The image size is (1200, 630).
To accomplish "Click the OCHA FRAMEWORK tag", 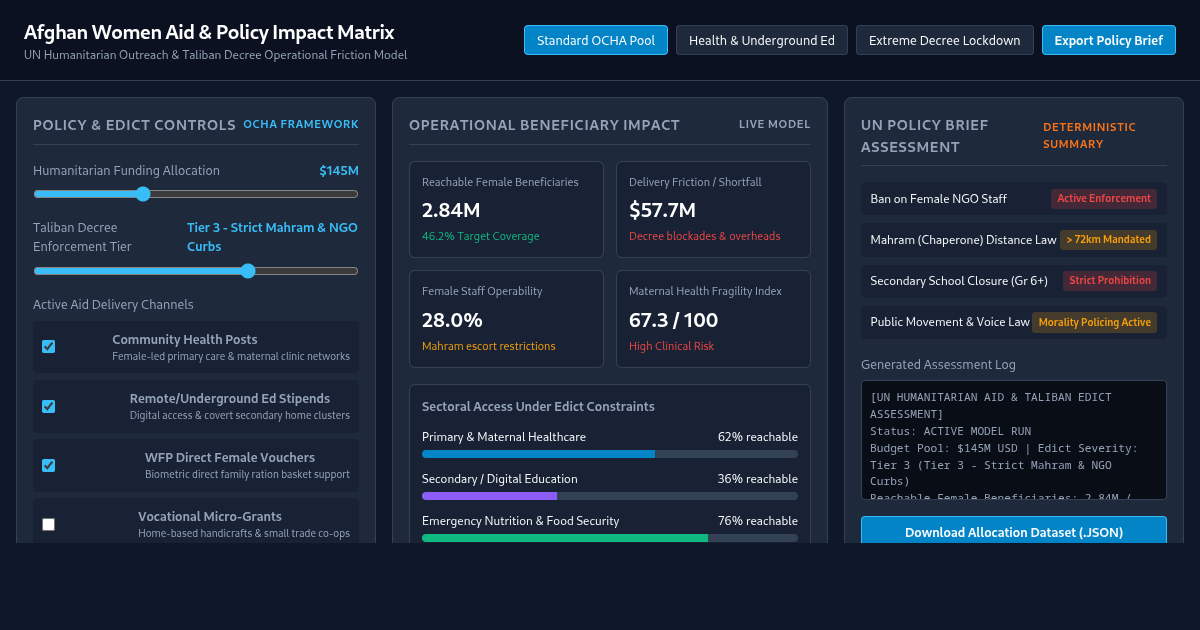I will pos(301,125).
